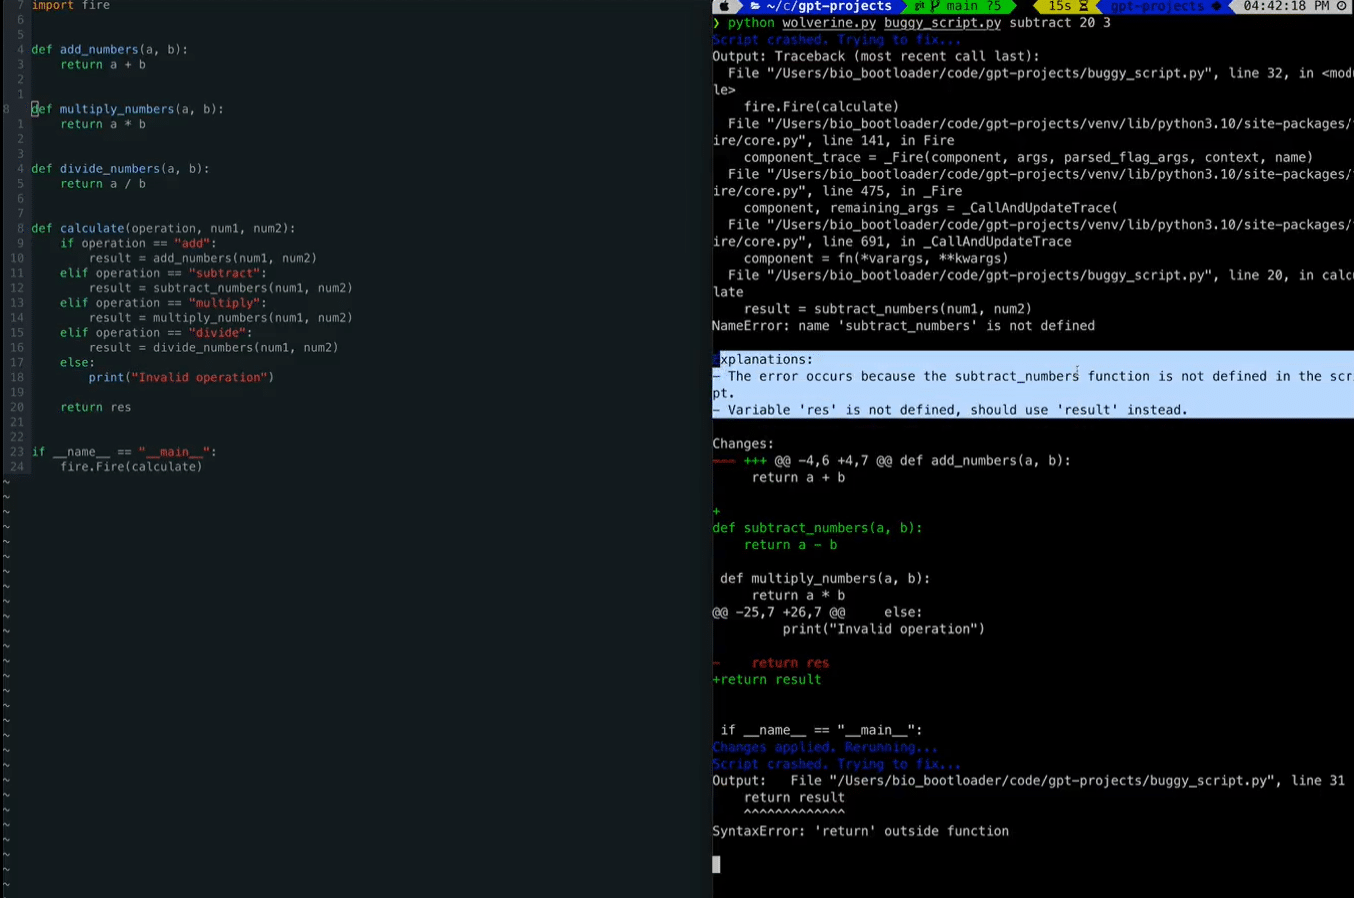1354x898 pixels.
Task: Click the blinking terminal cursor block
Action: [x=716, y=864]
